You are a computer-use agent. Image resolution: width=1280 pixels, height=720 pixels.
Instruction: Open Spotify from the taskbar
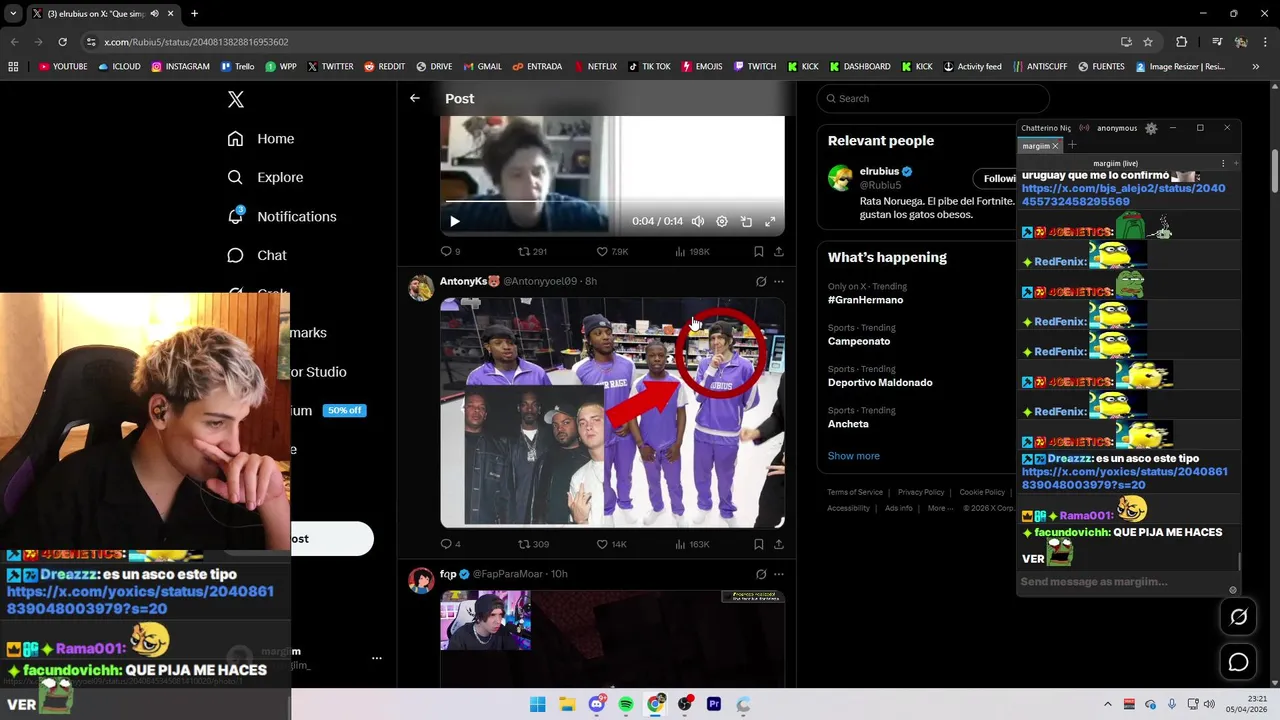(x=626, y=704)
